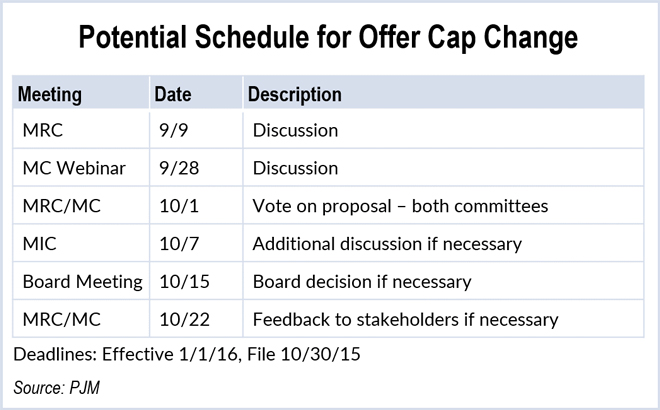
Task: Click the 'MRC' meeting cell dated 9/9
Action: pyautogui.click(x=40, y=130)
